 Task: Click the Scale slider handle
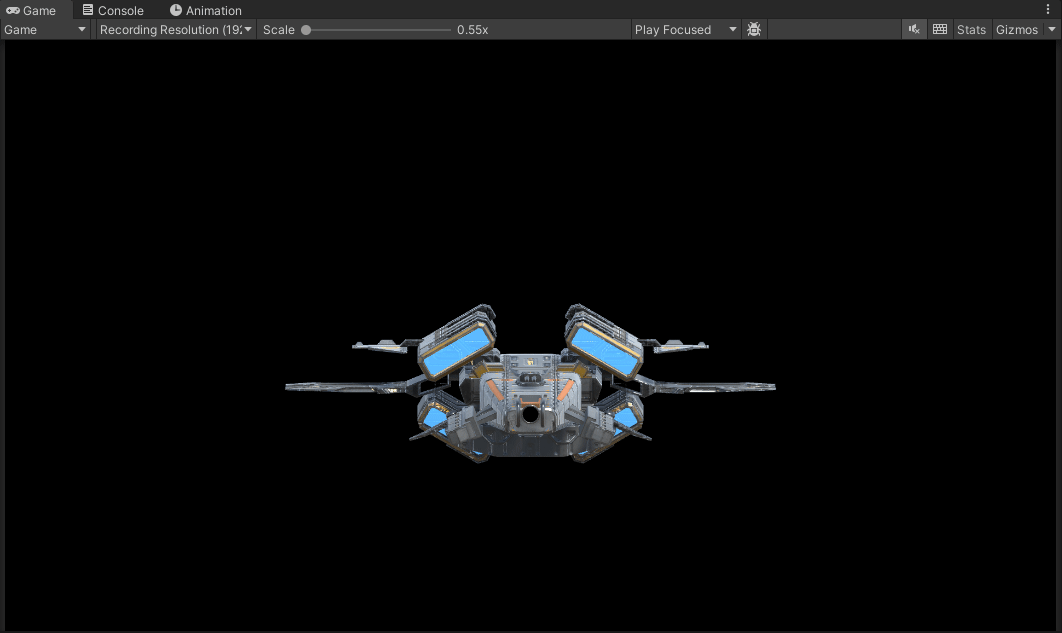tap(305, 29)
